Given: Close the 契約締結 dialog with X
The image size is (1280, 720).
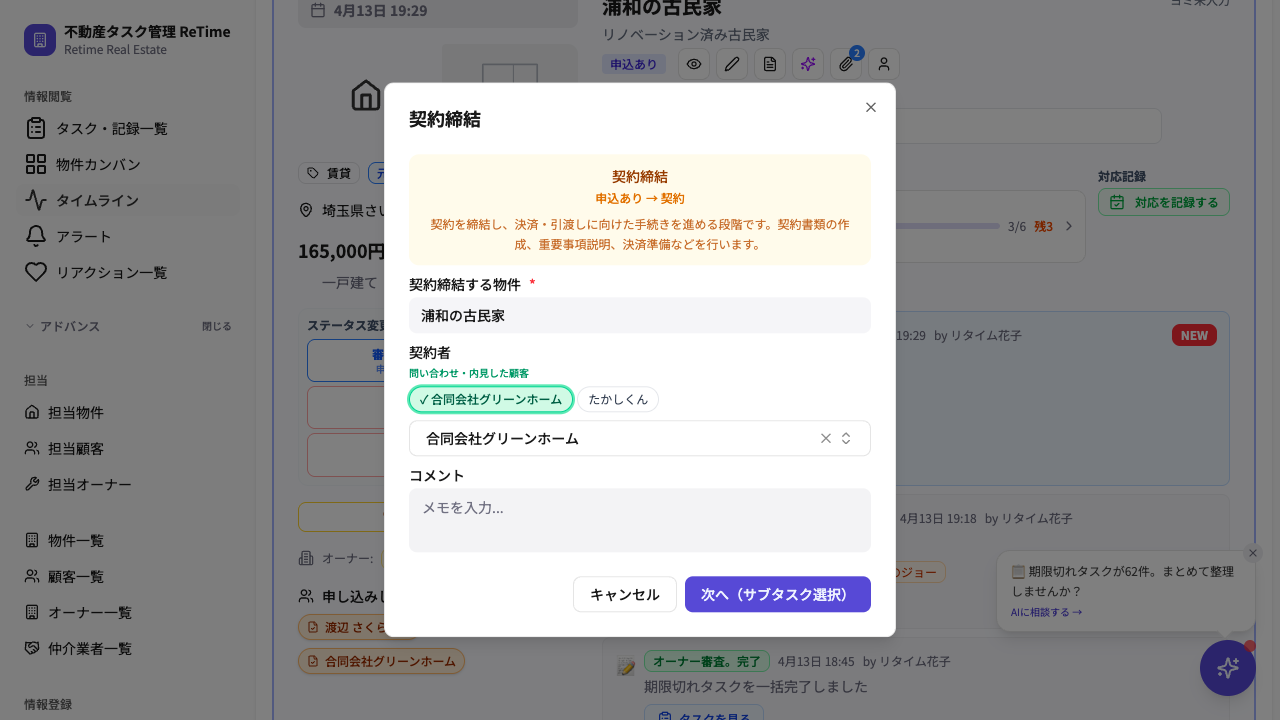Looking at the screenshot, I should click(x=871, y=107).
